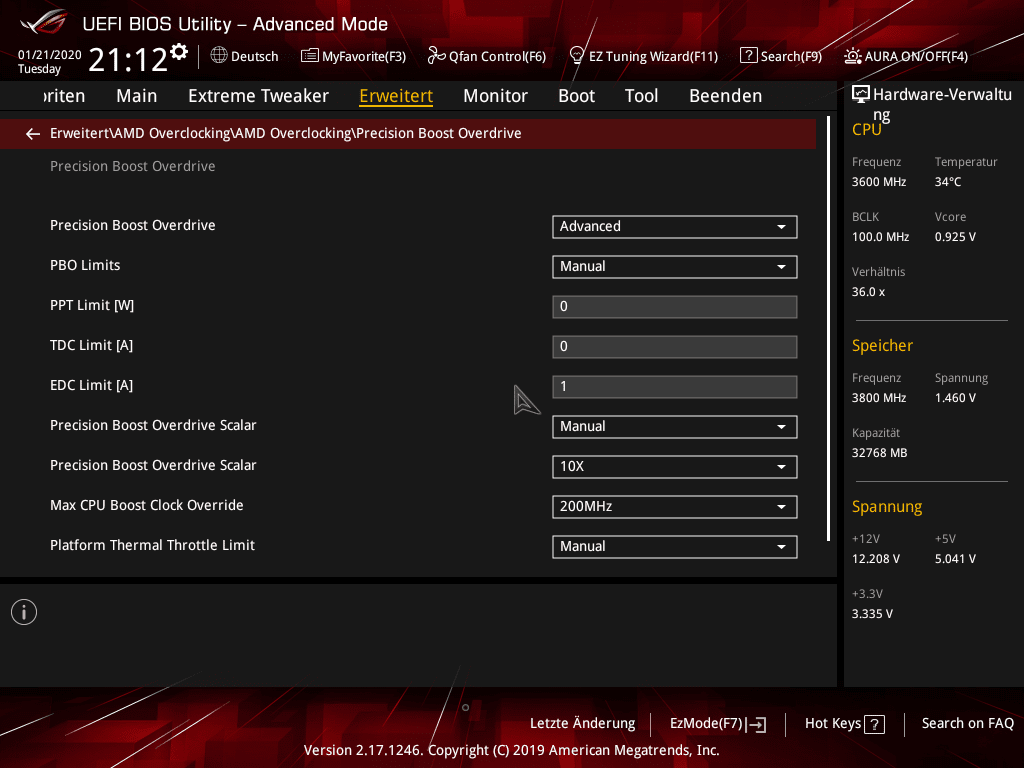This screenshot has width=1024, height=768.
Task: Click the ROG logo
Action: tap(44, 22)
